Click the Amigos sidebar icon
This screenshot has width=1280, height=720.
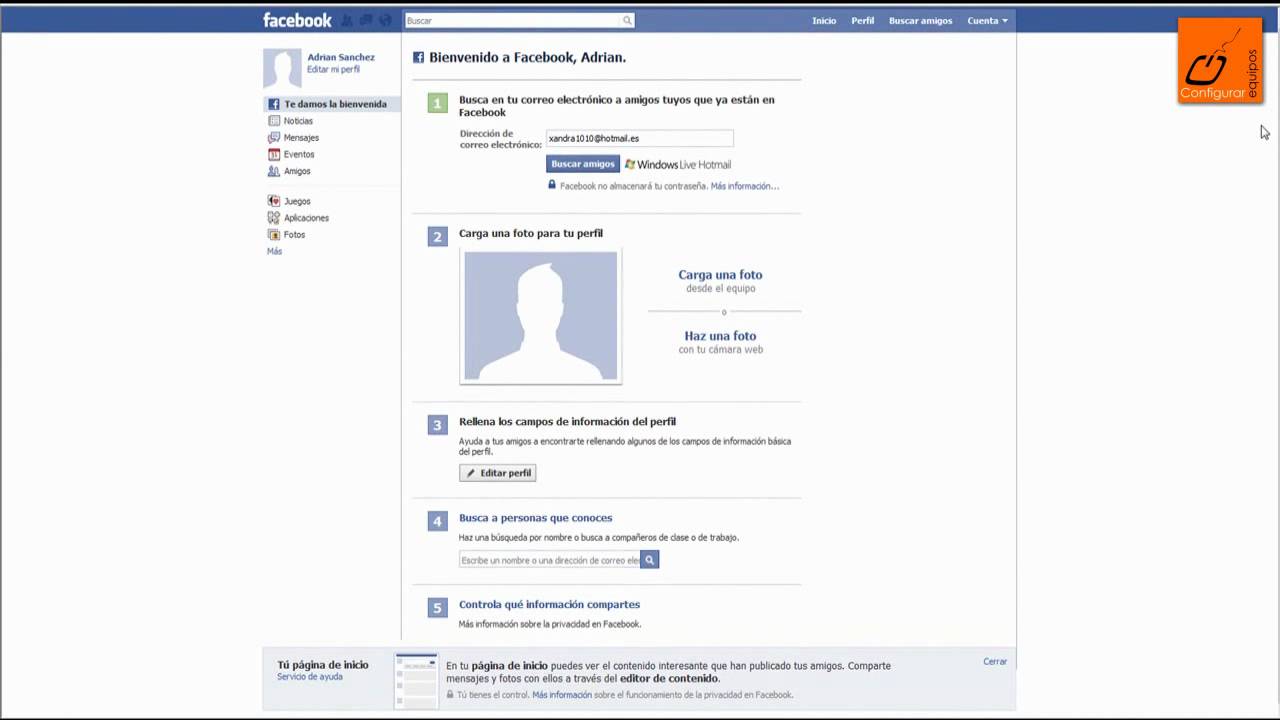click(x=273, y=171)
